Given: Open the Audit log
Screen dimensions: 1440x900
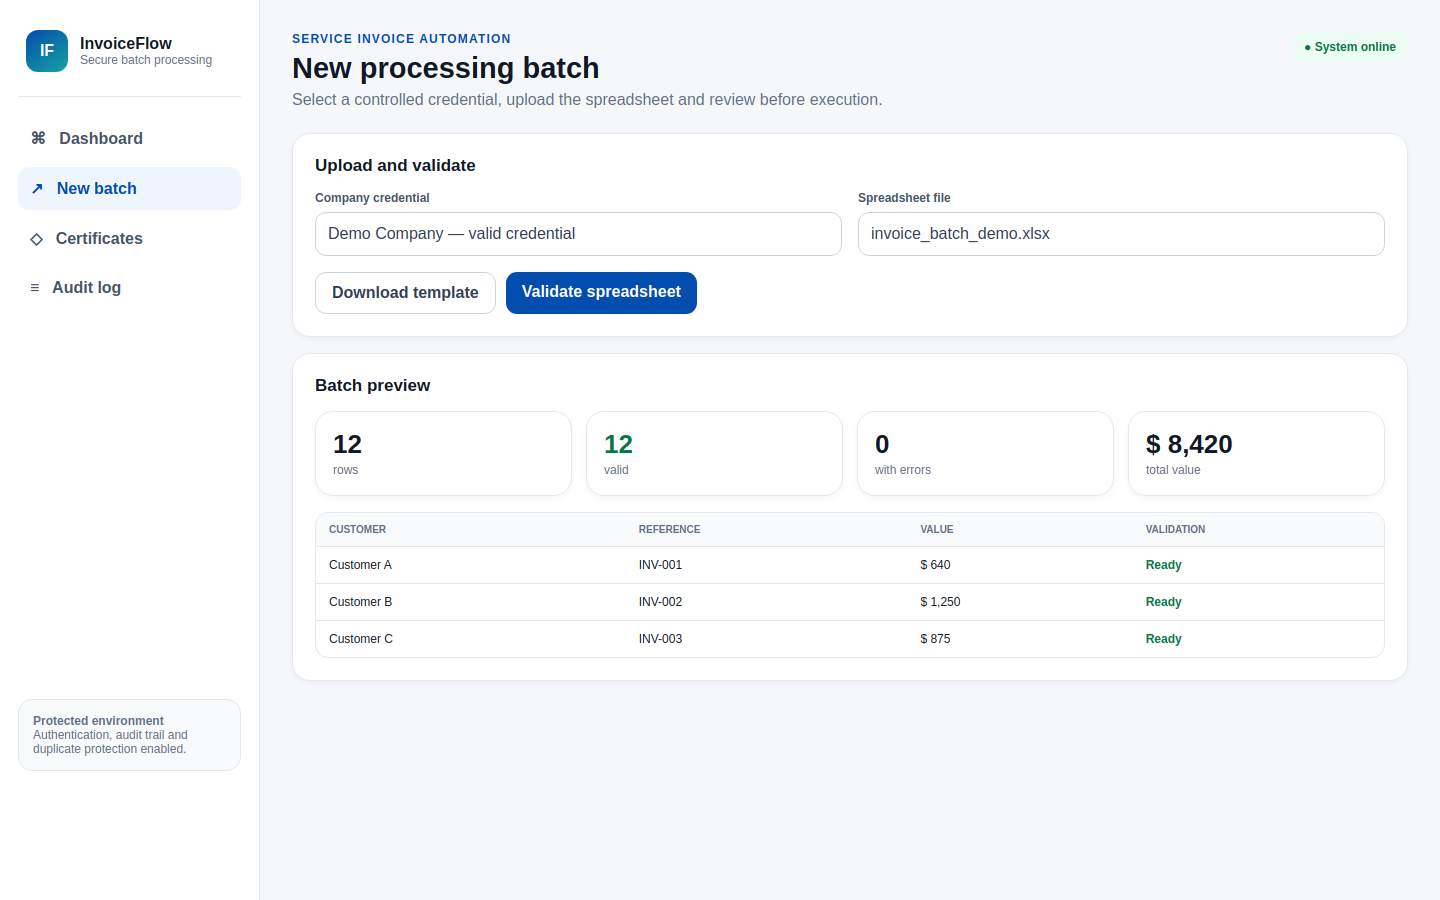Looking at the screenshot, I should (129, 288).
